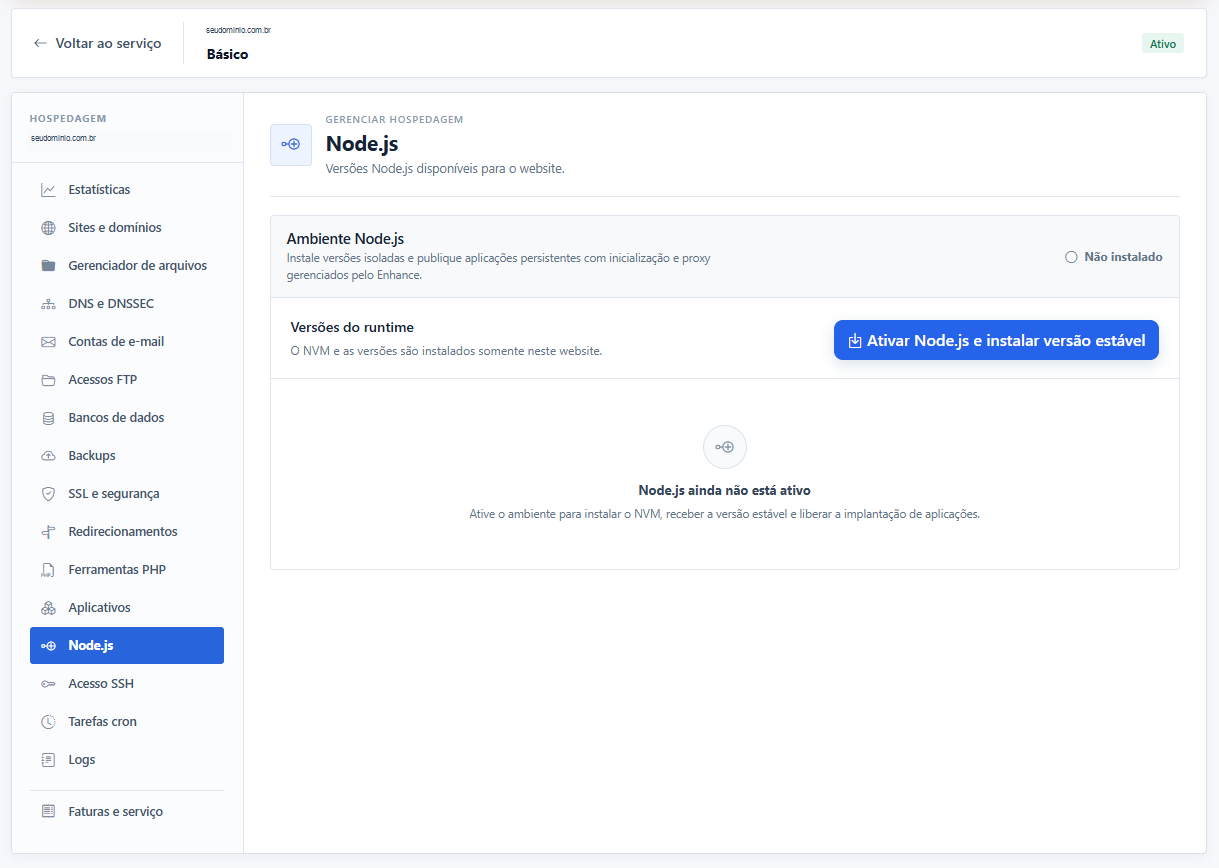Image resolution: width=1219 pixels, height=868 pixels.
Task: Click 'Node.js ainda não está ativo' message
Action: click(x=725, y=491)
